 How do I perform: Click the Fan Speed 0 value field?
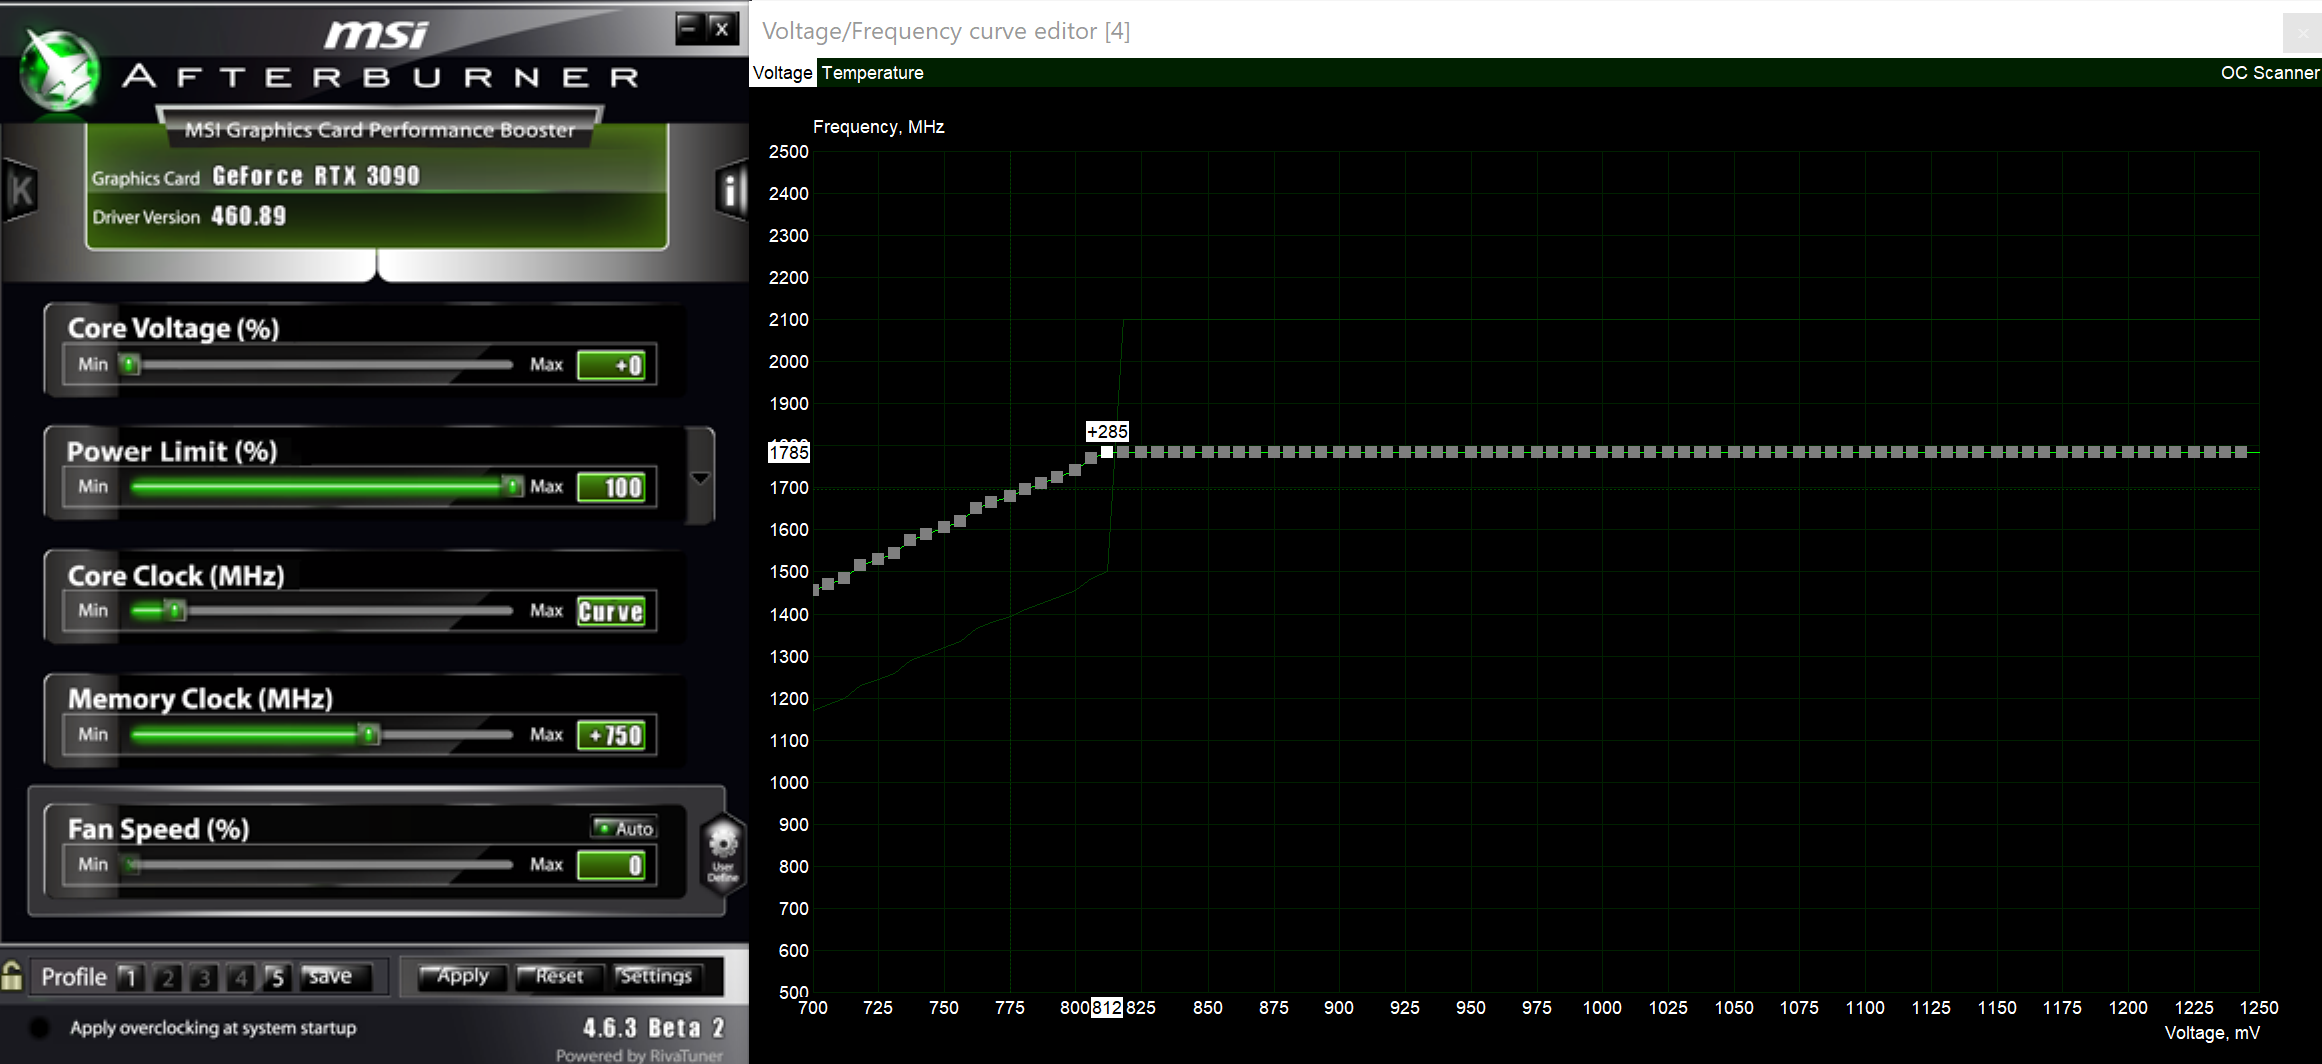tap(612, 866)
